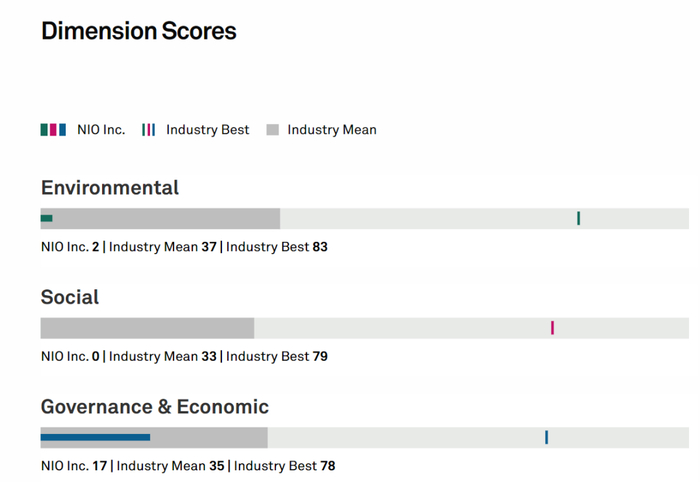Click the blue NIO Governance score bar
The height and width of the screenshot is (482, 700).
tap(95, 437)
